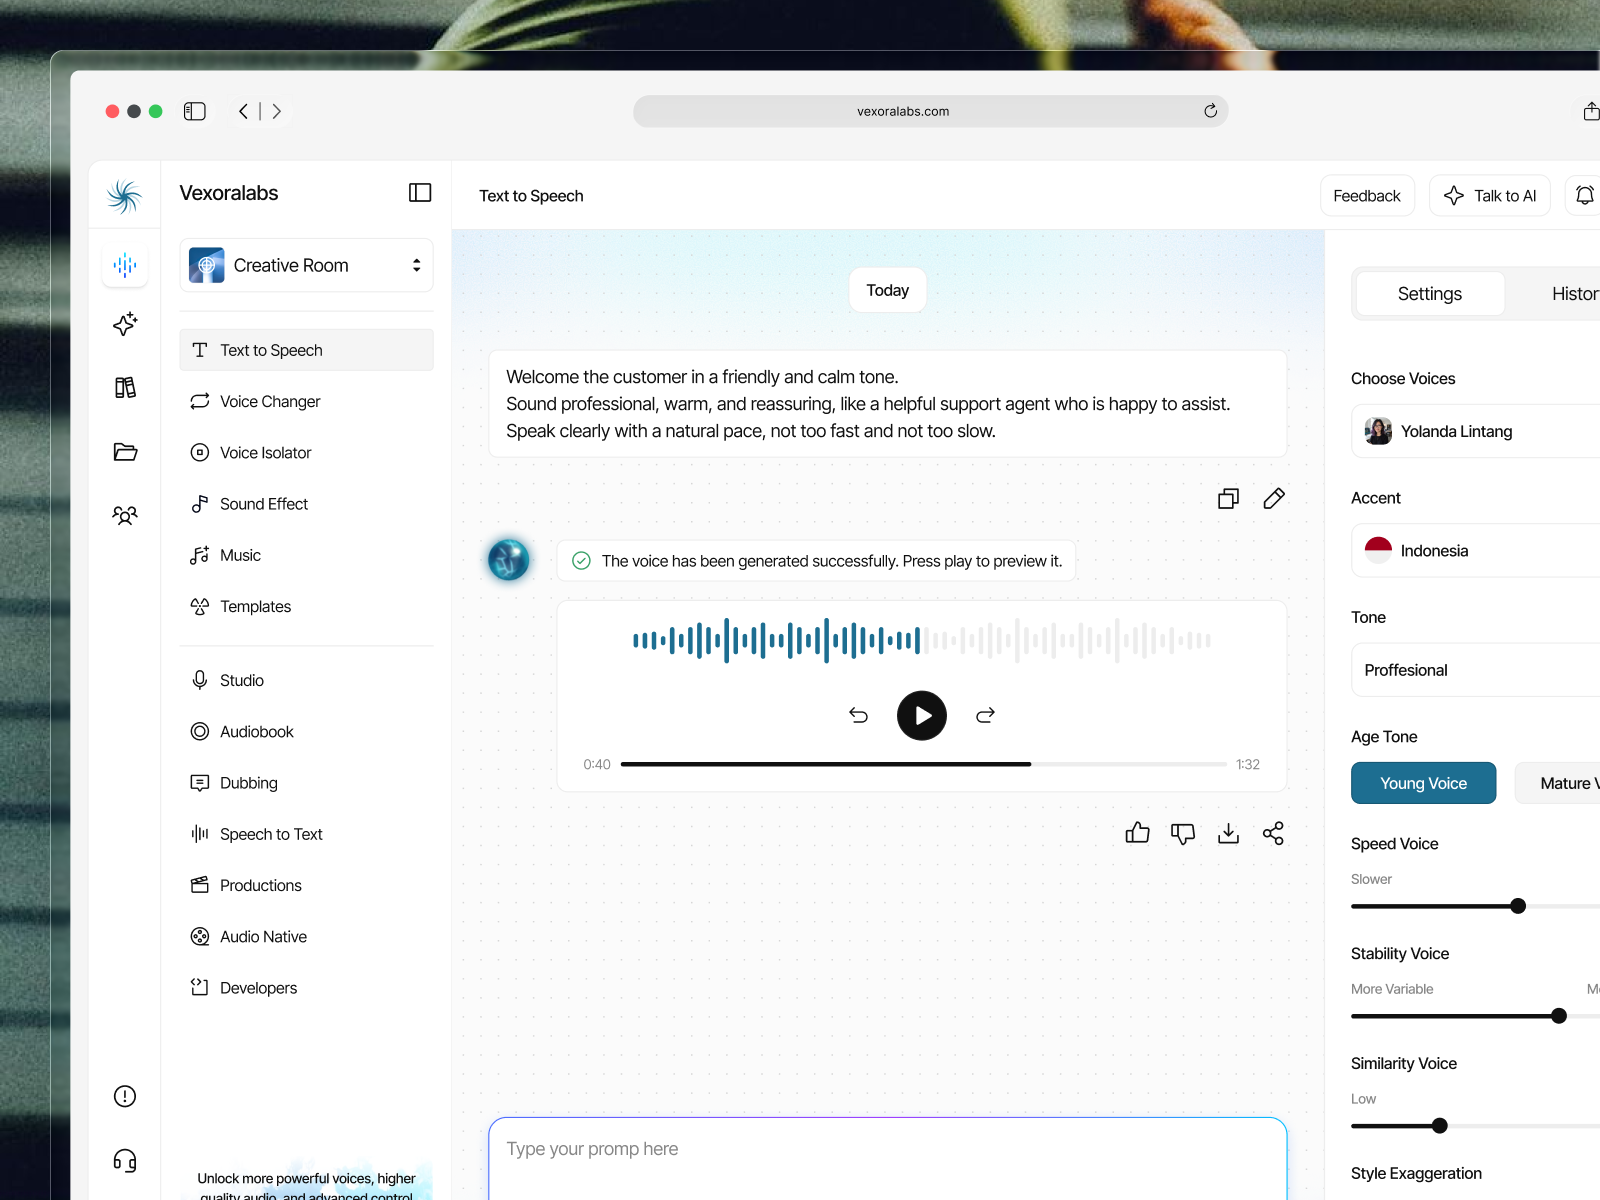
Task: Dislike the generated voice with thumbs down
Action: [x=1183, y=833]
